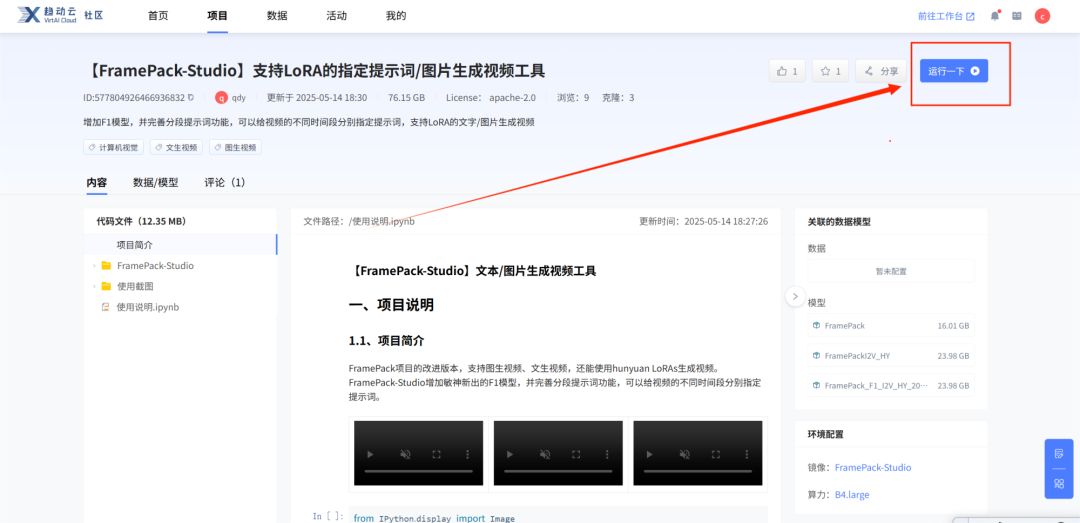This screenshot has width=1080, height=523.
Task: Click the cube icon beside FramePack model
Action: click(x=816, y=325)
